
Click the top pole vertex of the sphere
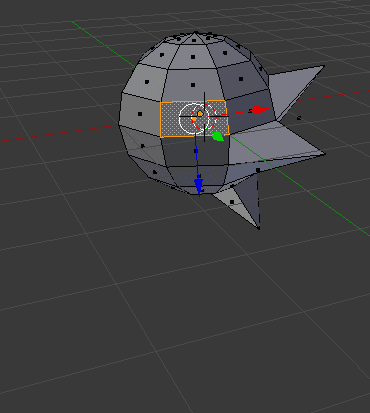pyautogui.click(x=195, y=32)
